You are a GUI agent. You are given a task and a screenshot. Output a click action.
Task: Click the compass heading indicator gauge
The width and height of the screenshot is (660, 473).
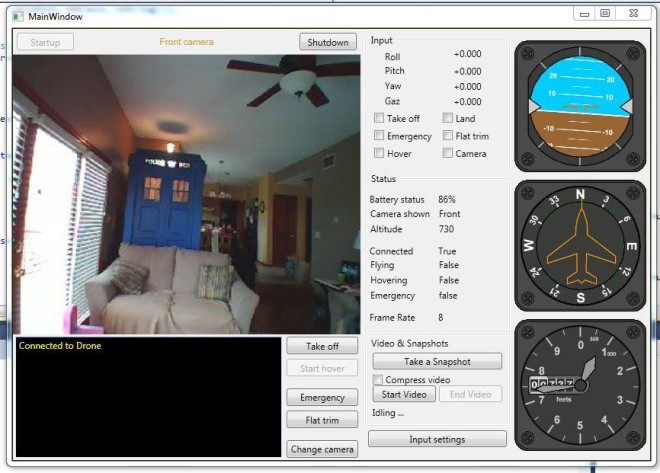(580, 246)
